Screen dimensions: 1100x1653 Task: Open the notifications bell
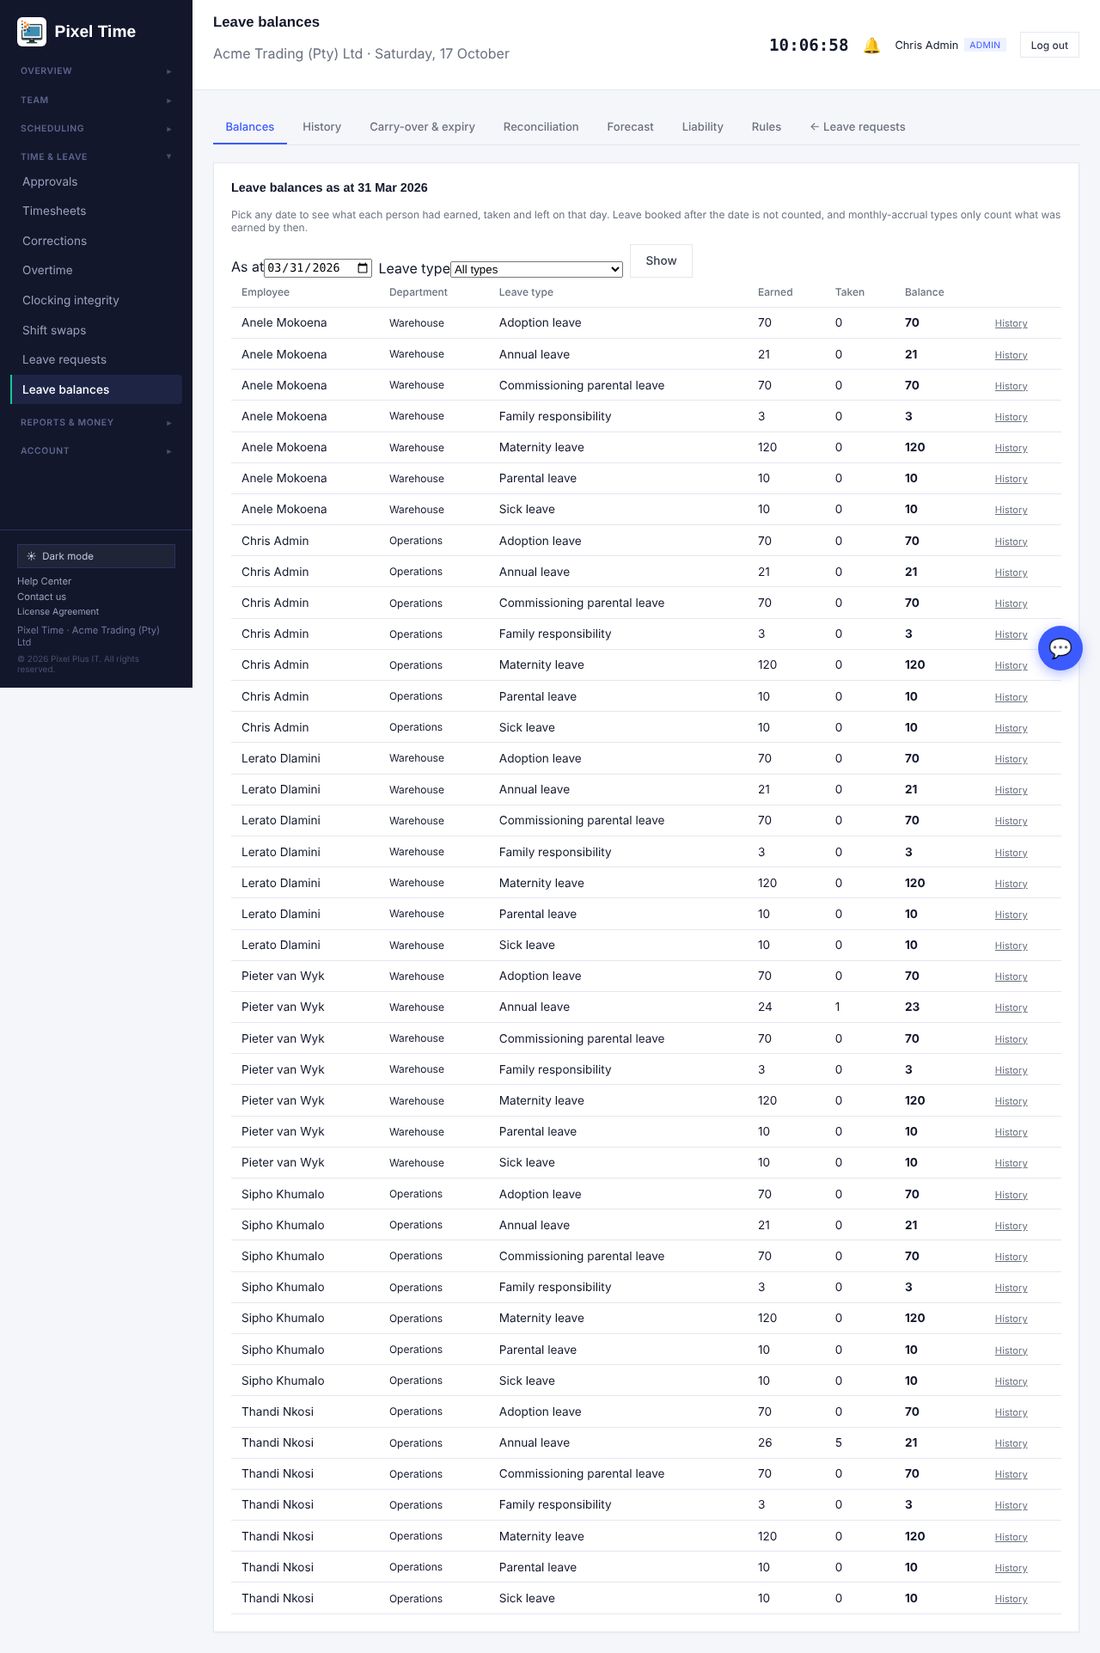click(x=872, y=45)
